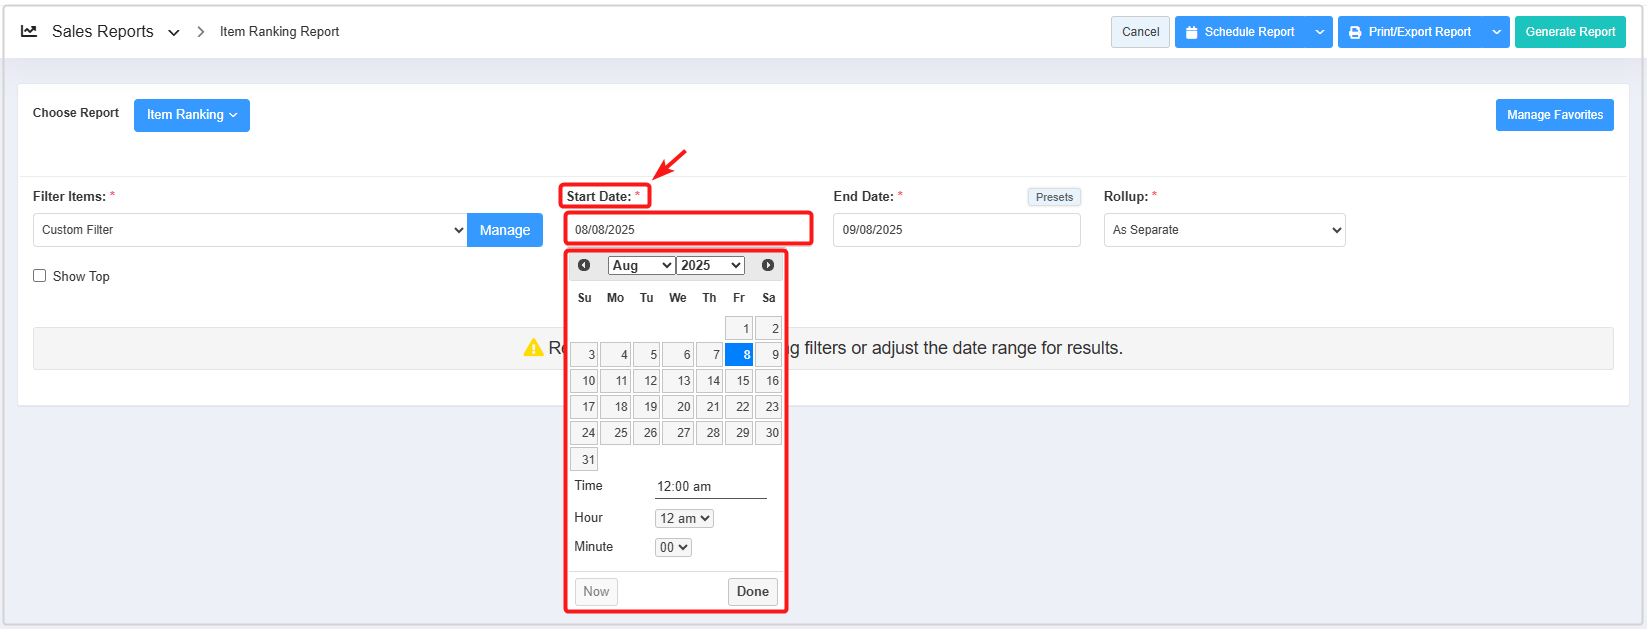The image size is (1647, 629).
Task: Select August 7 in the calendar
Action: pyautogui.click(x=709, y=354)
